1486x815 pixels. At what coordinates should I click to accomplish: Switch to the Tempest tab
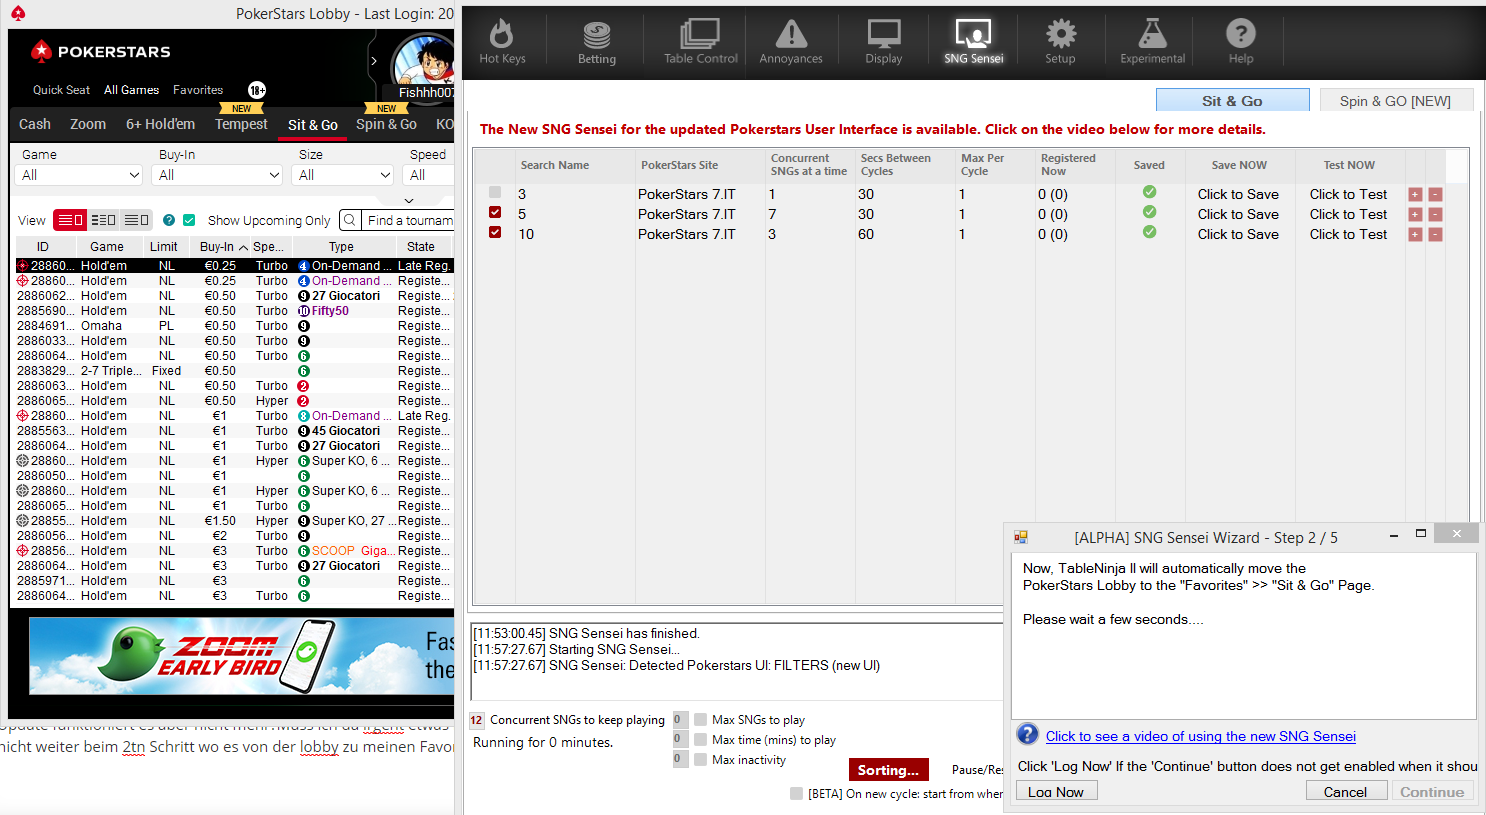(x=241, y=124)
